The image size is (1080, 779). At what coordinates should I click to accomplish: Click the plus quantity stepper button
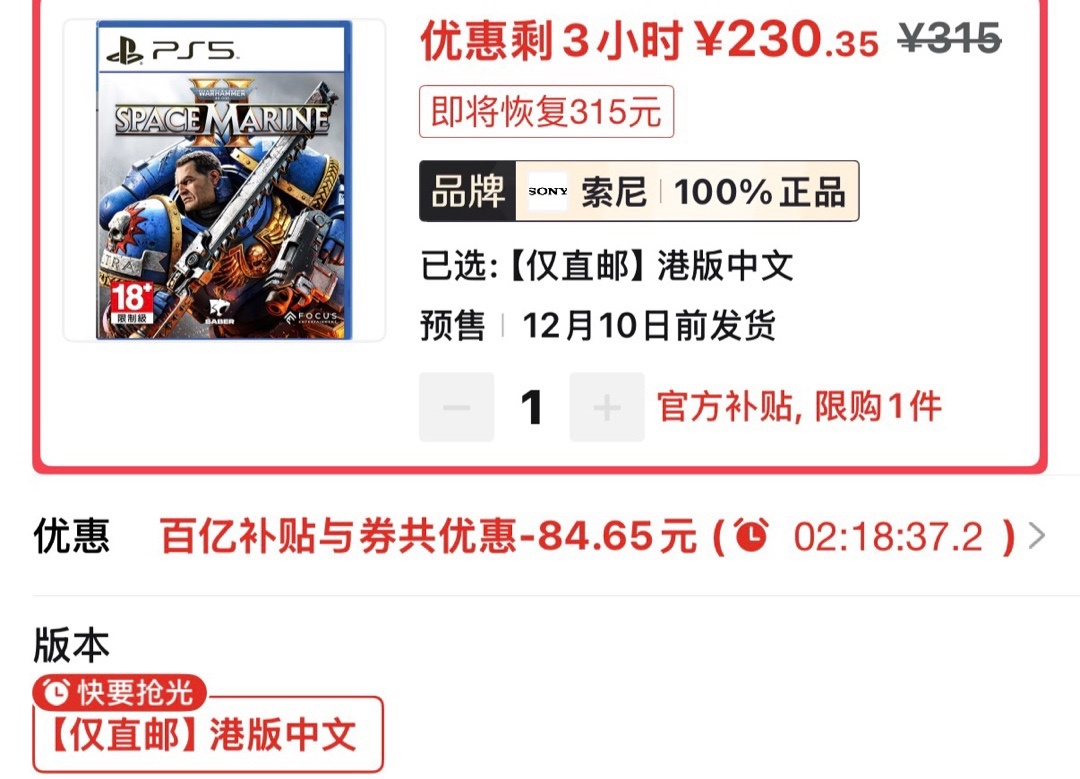point(607,407)
